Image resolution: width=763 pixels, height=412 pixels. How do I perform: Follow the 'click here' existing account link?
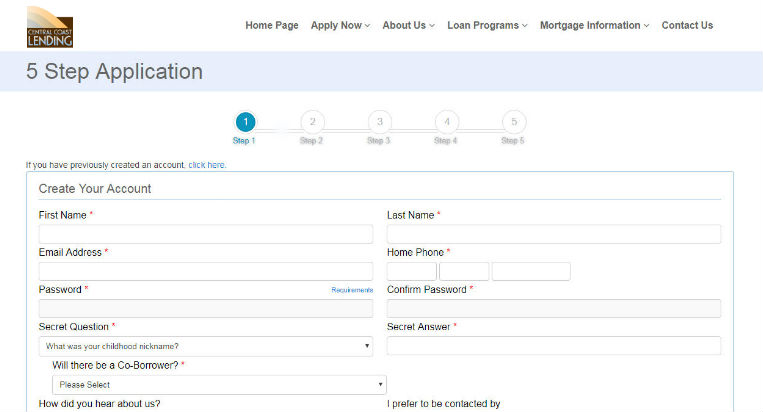[x=207, y=165]
